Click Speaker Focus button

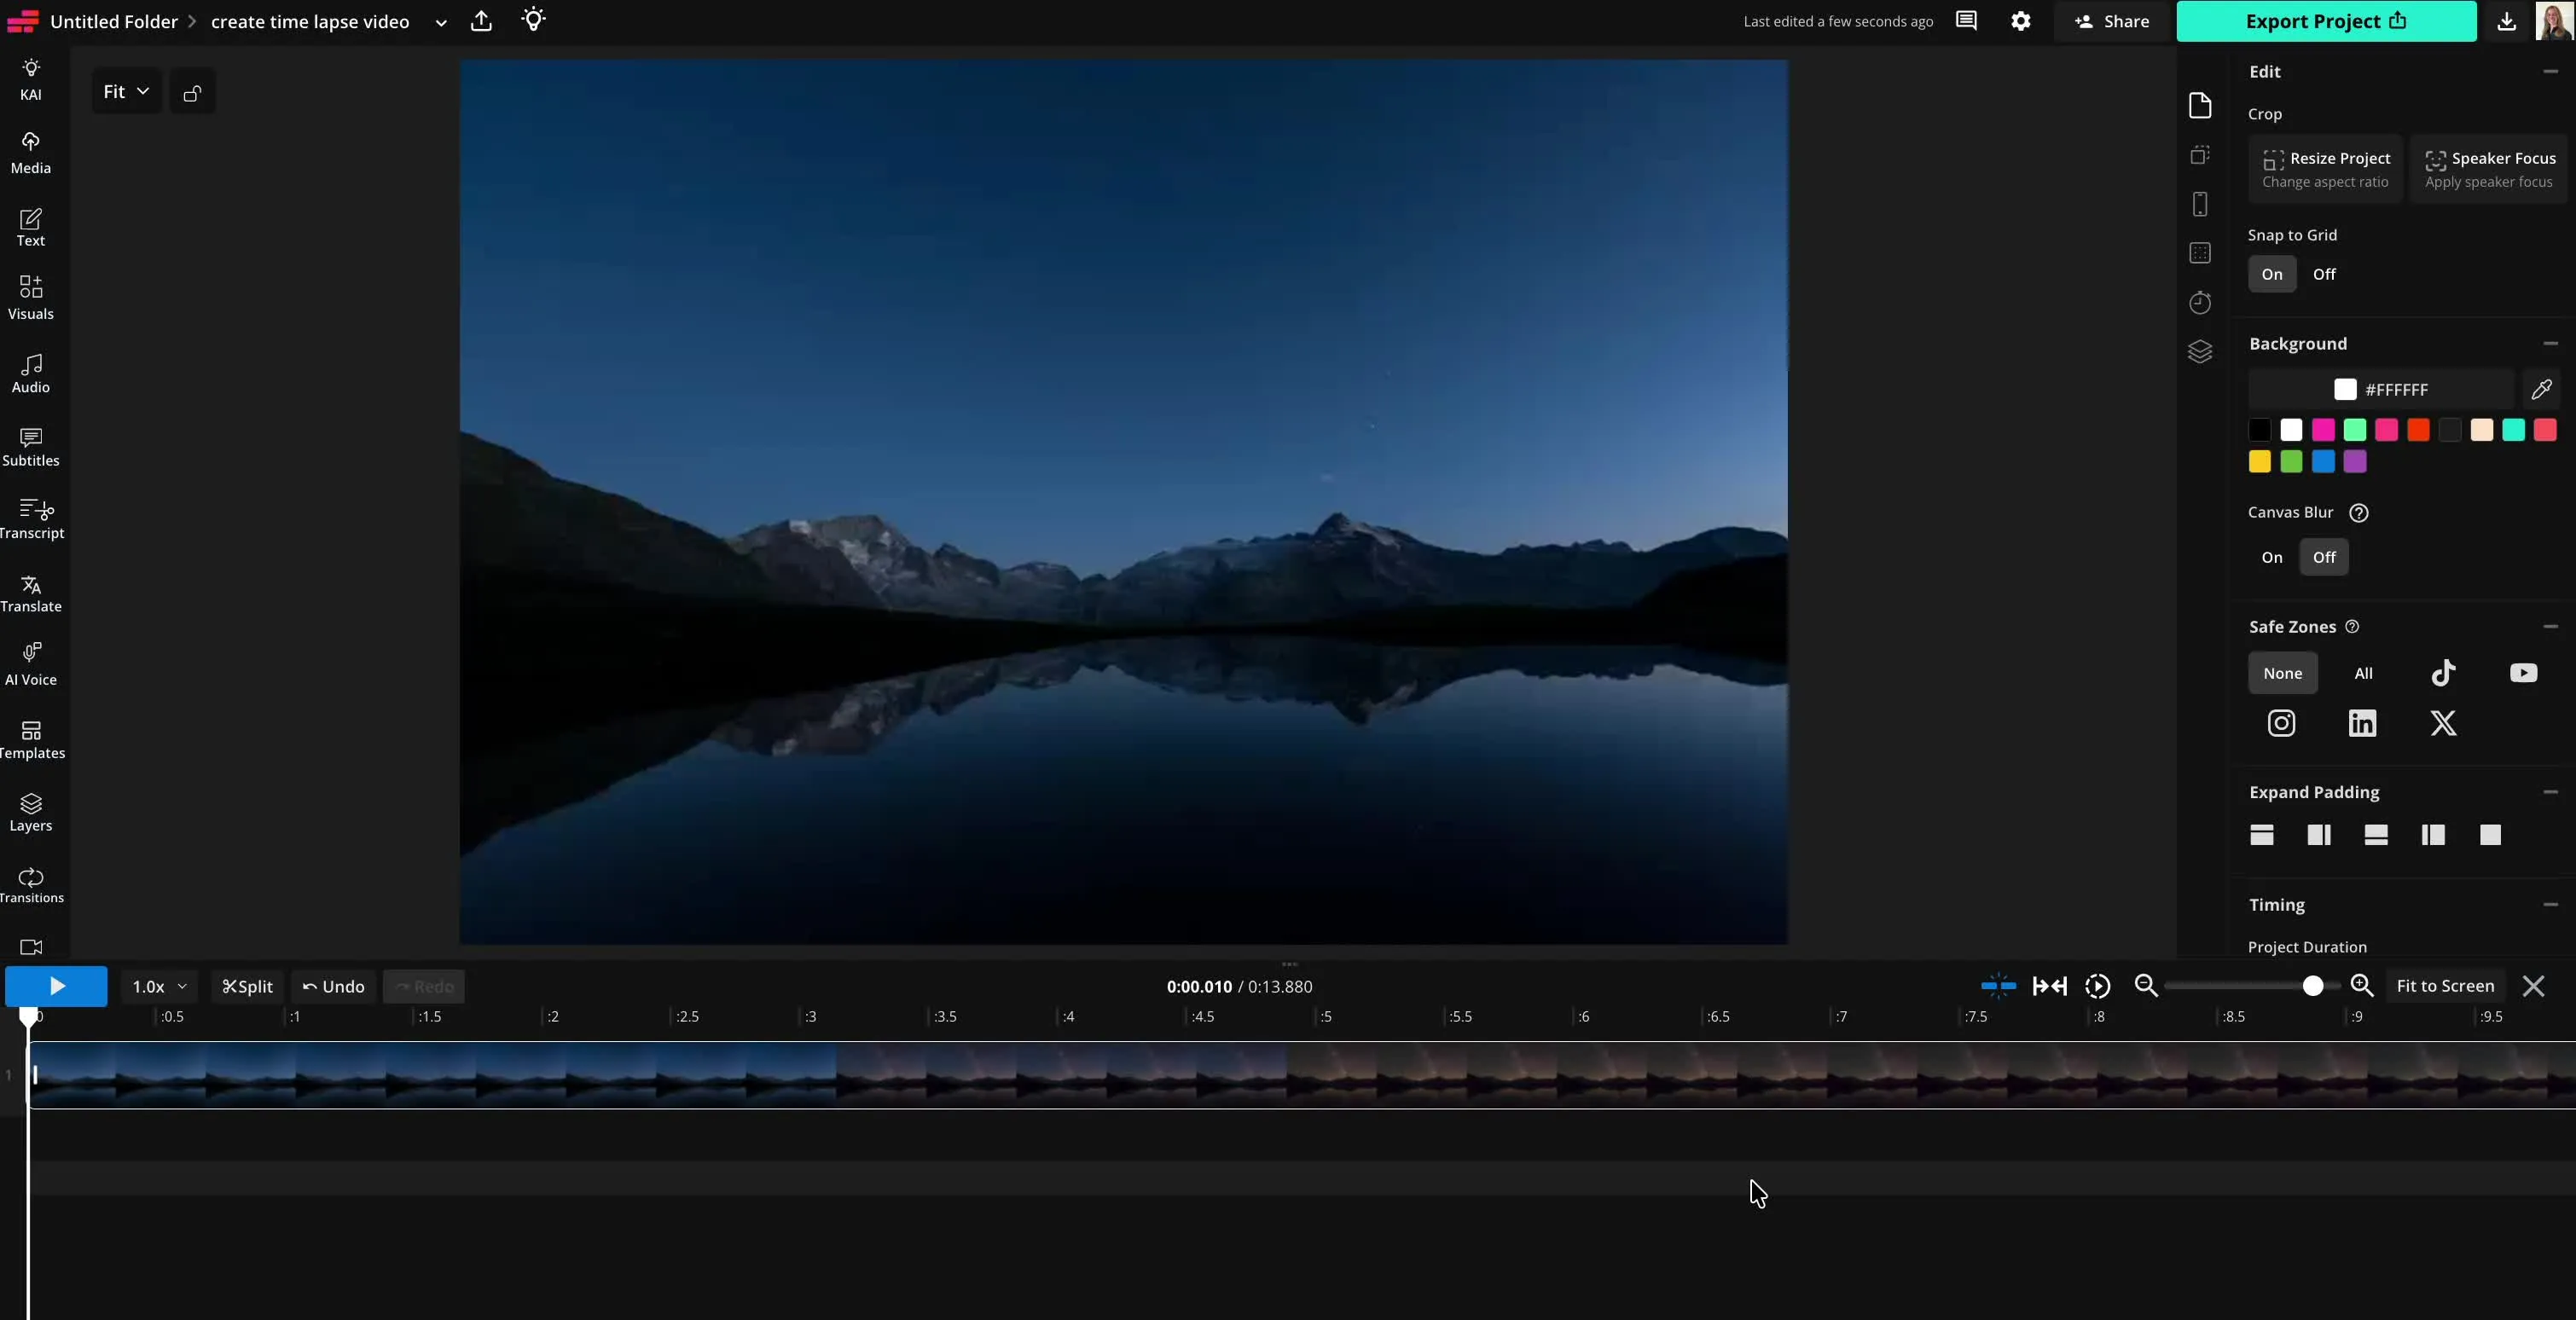[2489, 169]
